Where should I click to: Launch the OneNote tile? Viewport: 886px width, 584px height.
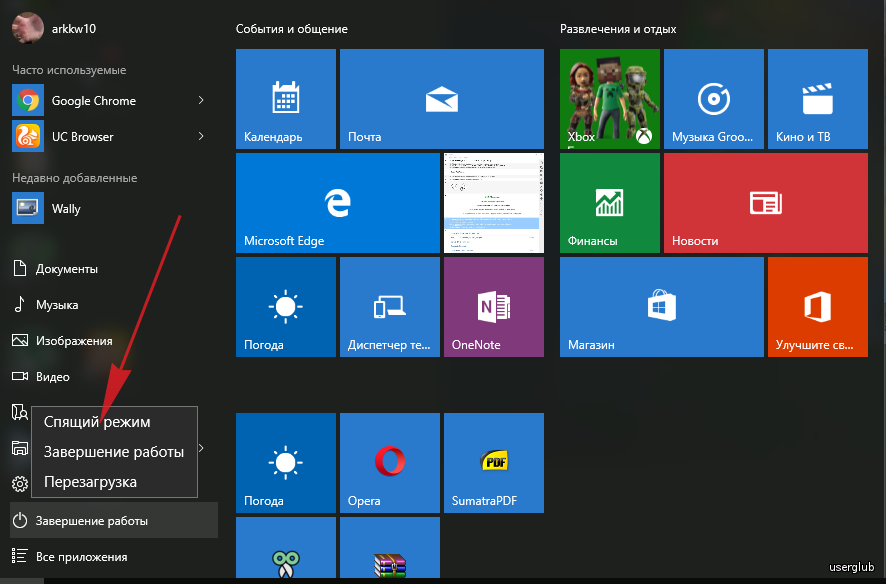click(494, 307)
